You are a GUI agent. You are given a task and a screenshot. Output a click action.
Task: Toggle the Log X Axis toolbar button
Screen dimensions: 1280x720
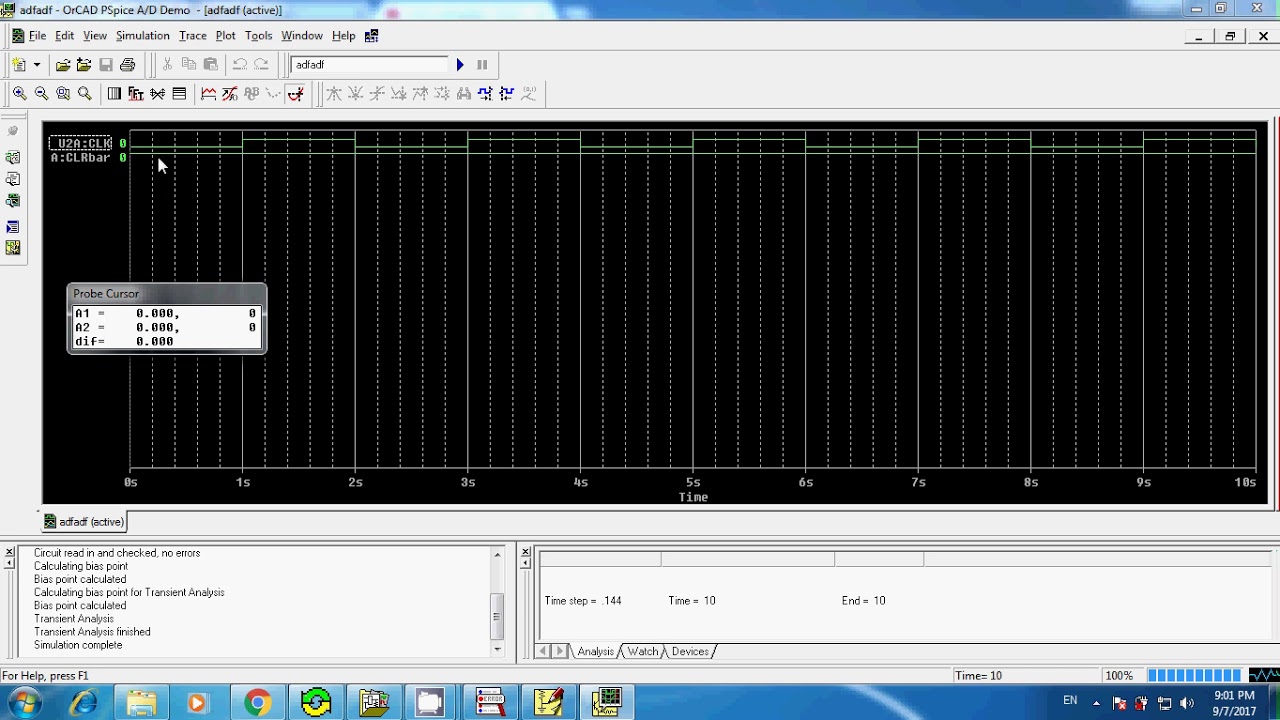click(x=114, y=93)
